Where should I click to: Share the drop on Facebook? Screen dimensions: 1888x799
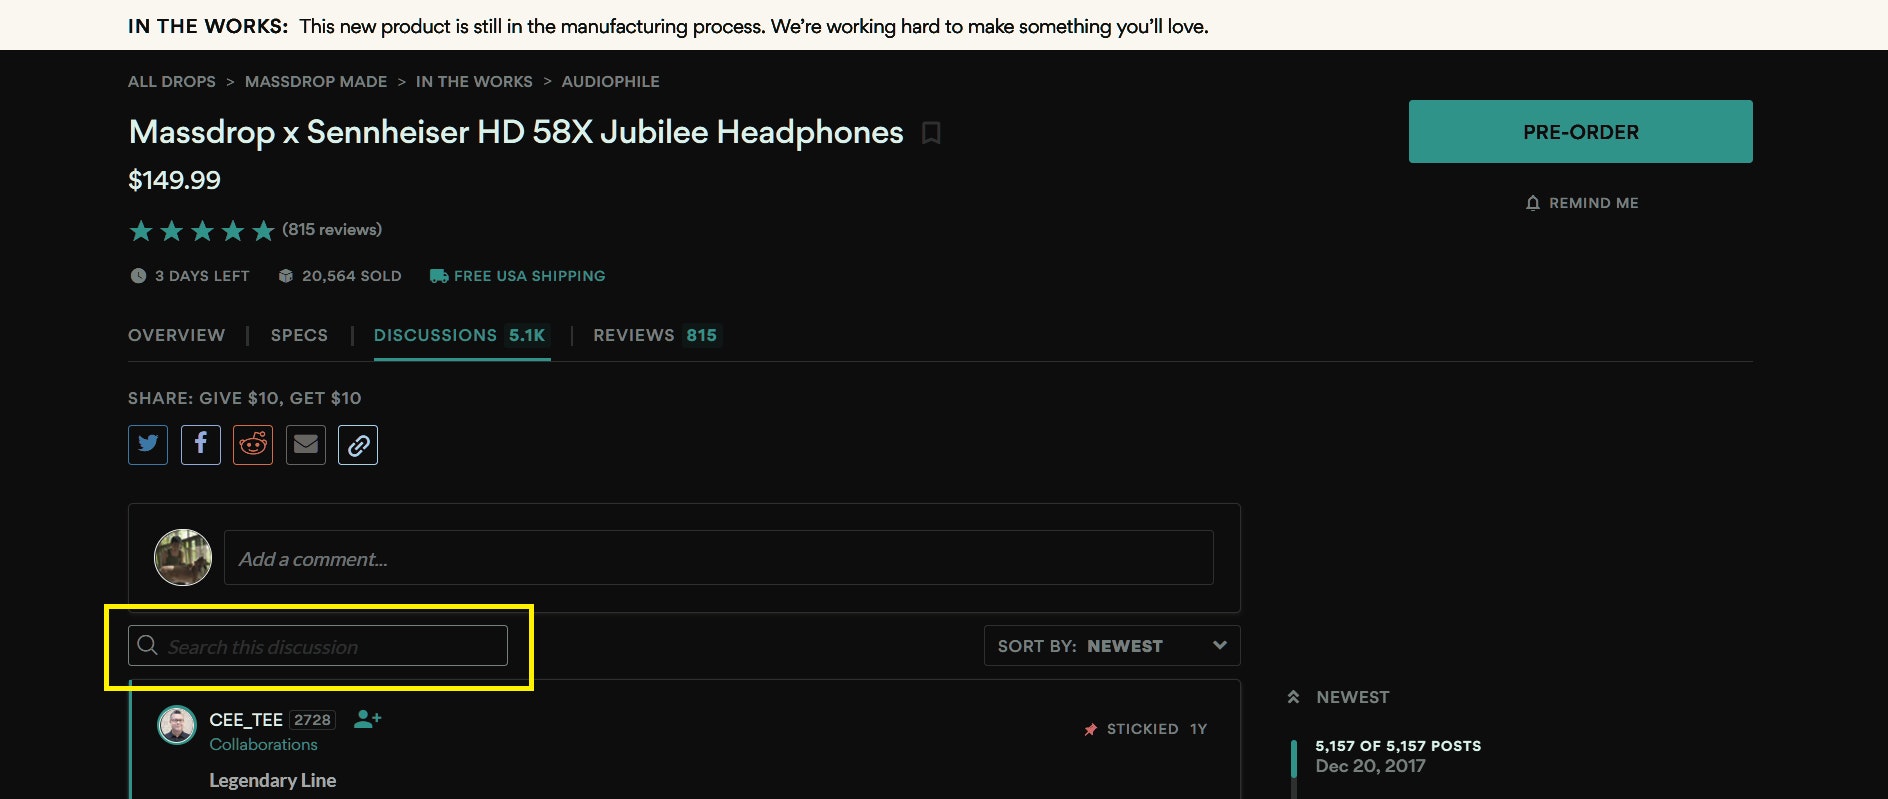[x=201, y=445]
